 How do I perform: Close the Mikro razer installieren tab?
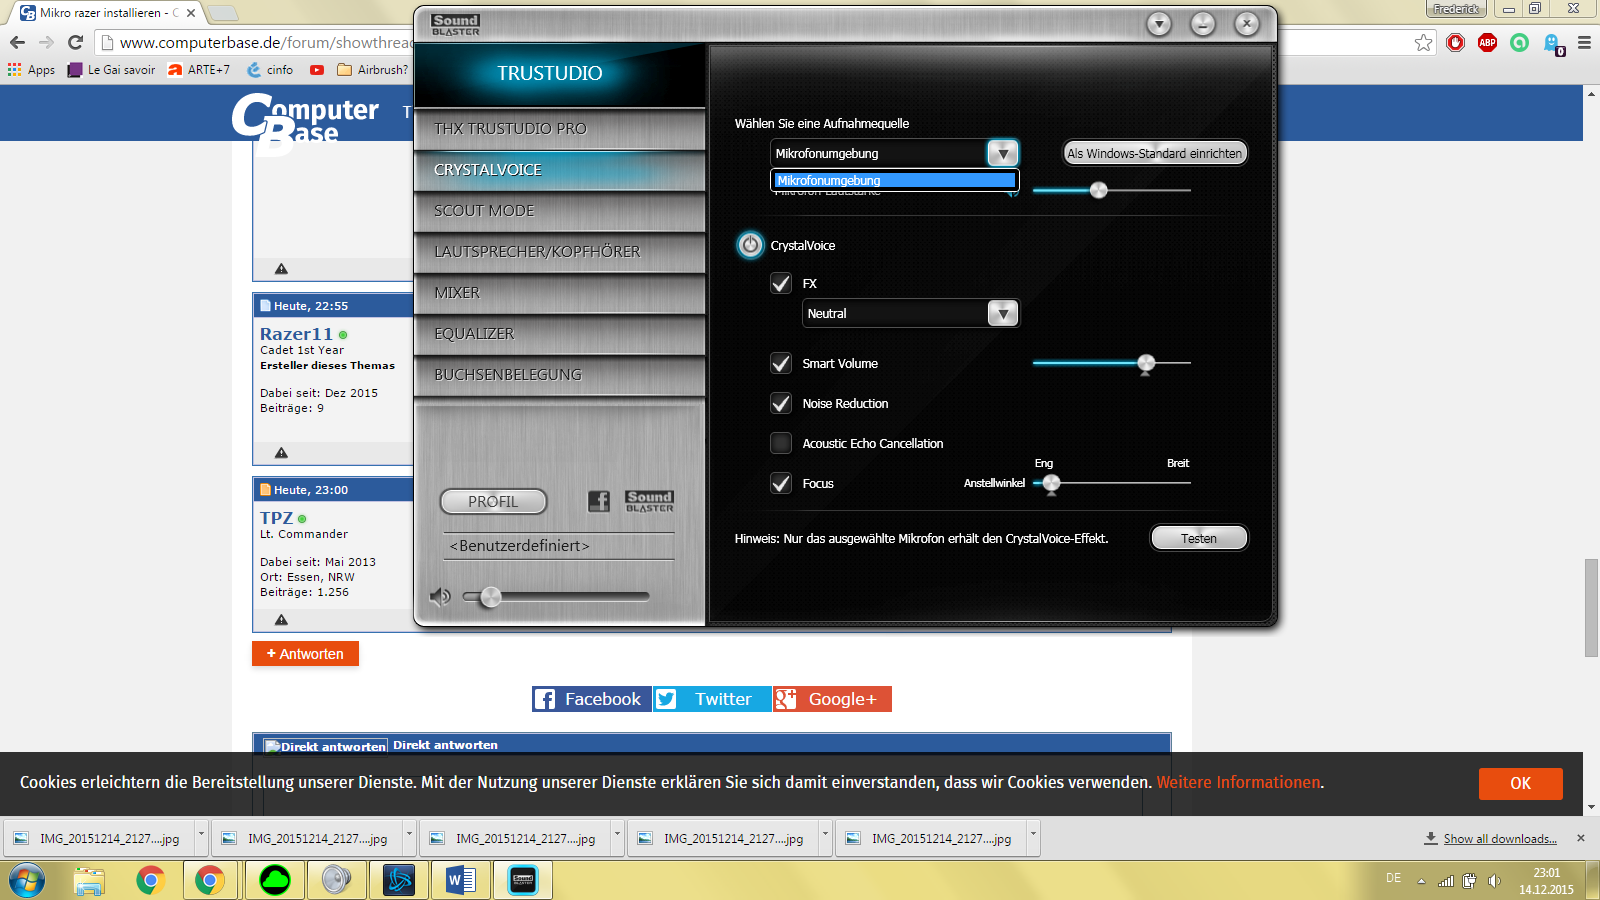(x=191, y=13)
